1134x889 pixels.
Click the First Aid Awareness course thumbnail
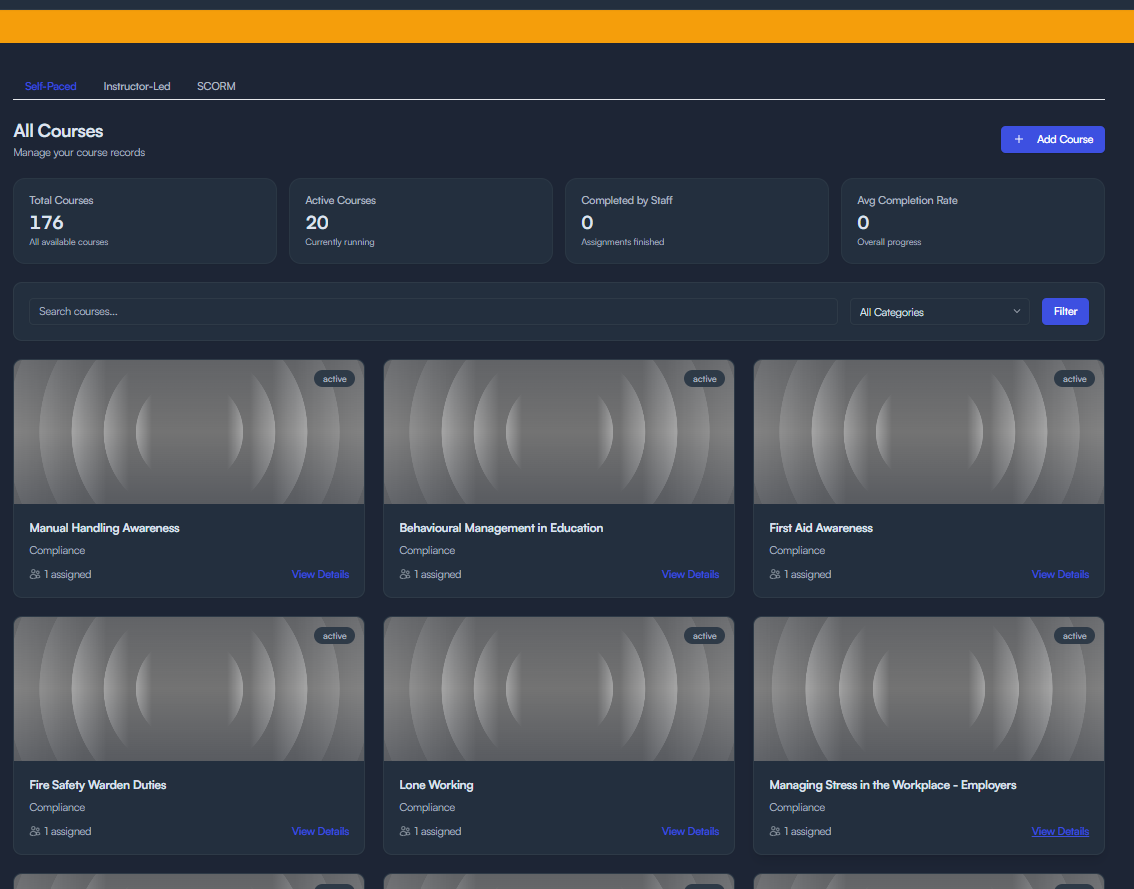coord(929,432)
